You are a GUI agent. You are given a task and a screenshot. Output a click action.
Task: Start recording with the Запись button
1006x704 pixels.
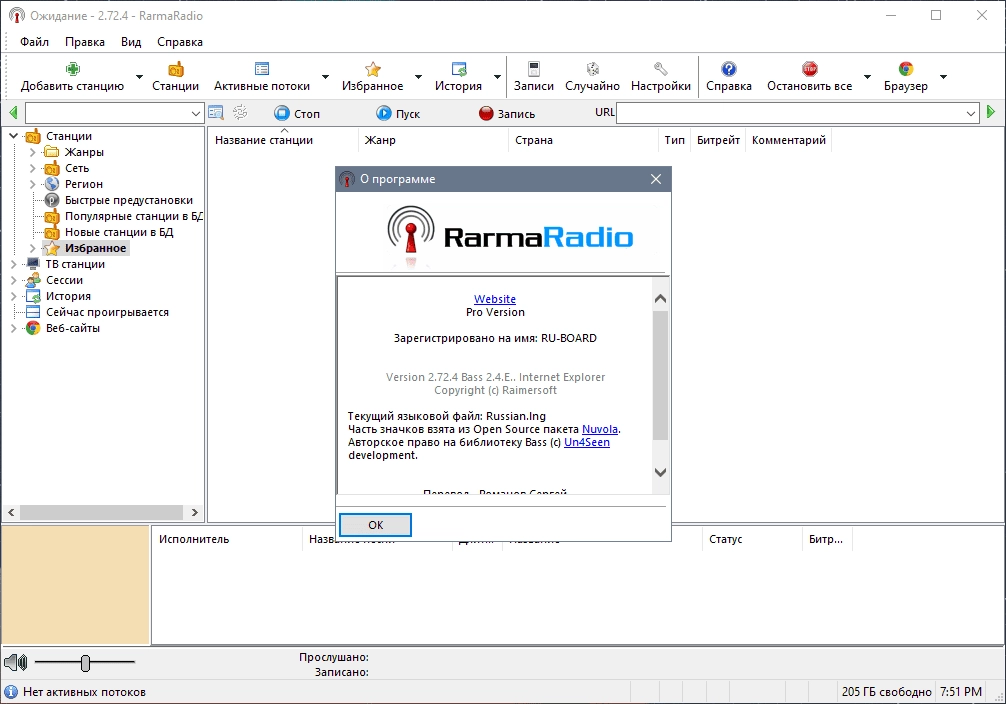(x=507, y=114)
